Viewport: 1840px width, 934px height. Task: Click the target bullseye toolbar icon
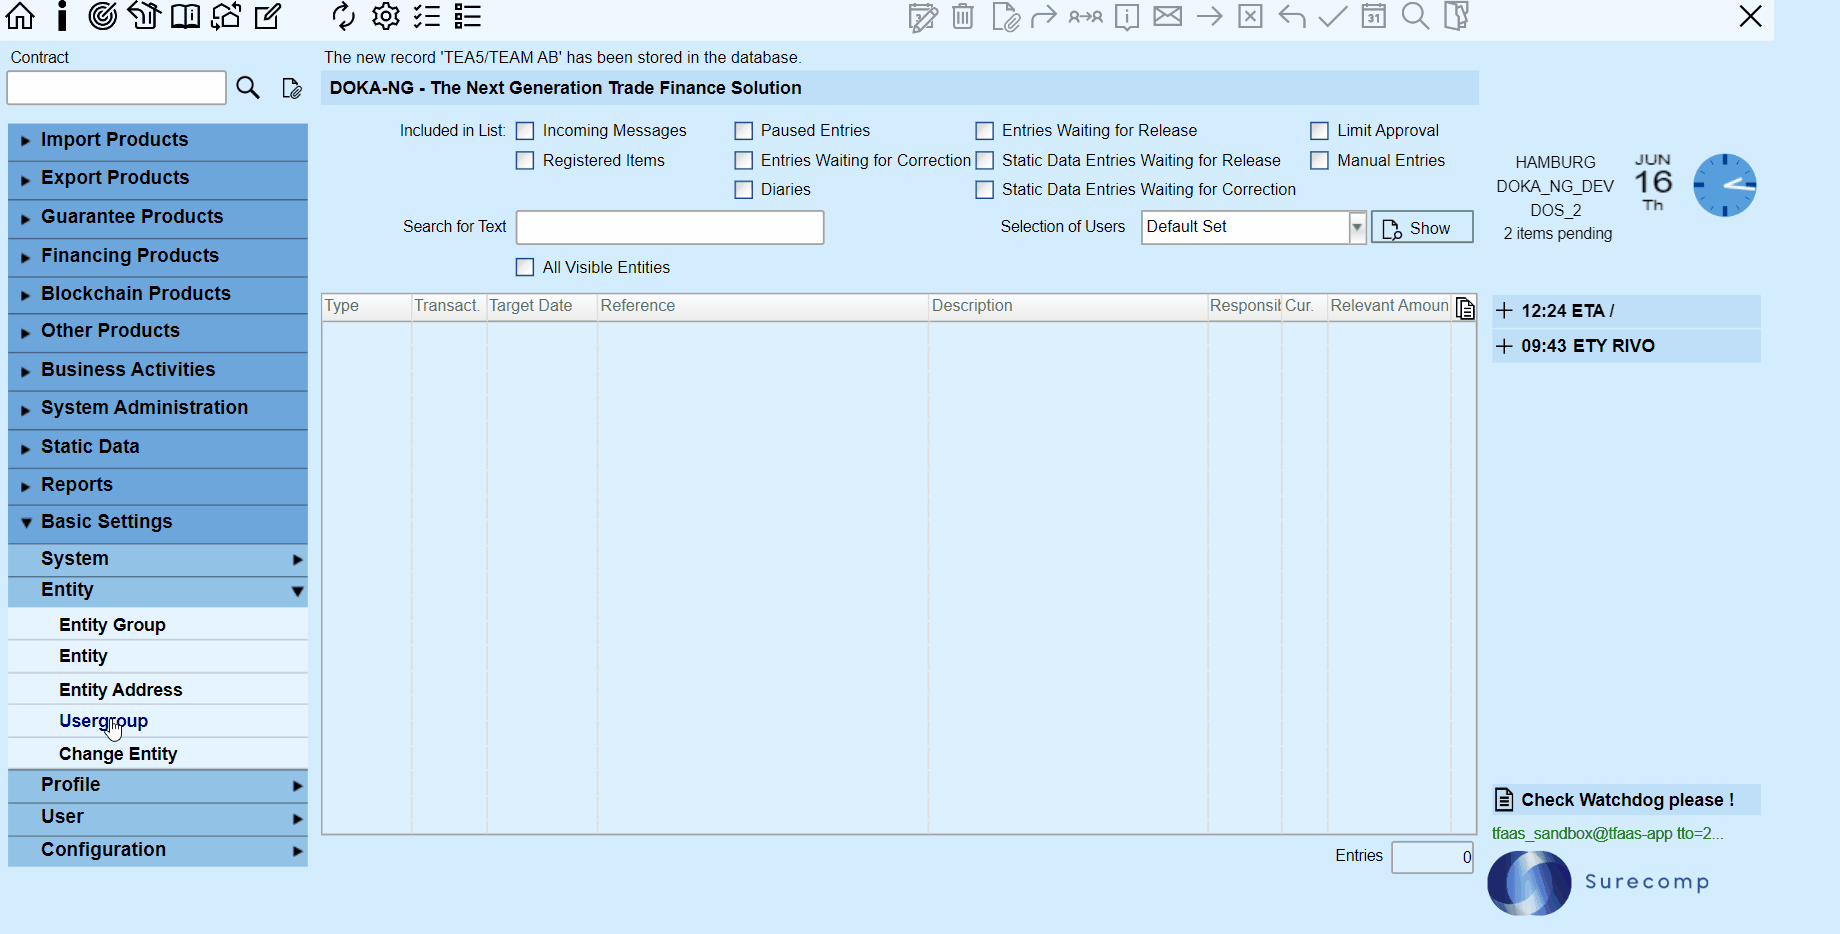click(x=102, y=16)
